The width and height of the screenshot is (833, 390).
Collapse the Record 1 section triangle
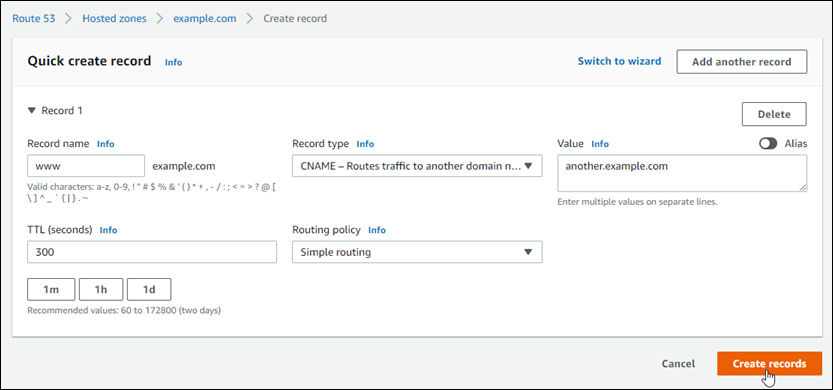tap(32, 111)
